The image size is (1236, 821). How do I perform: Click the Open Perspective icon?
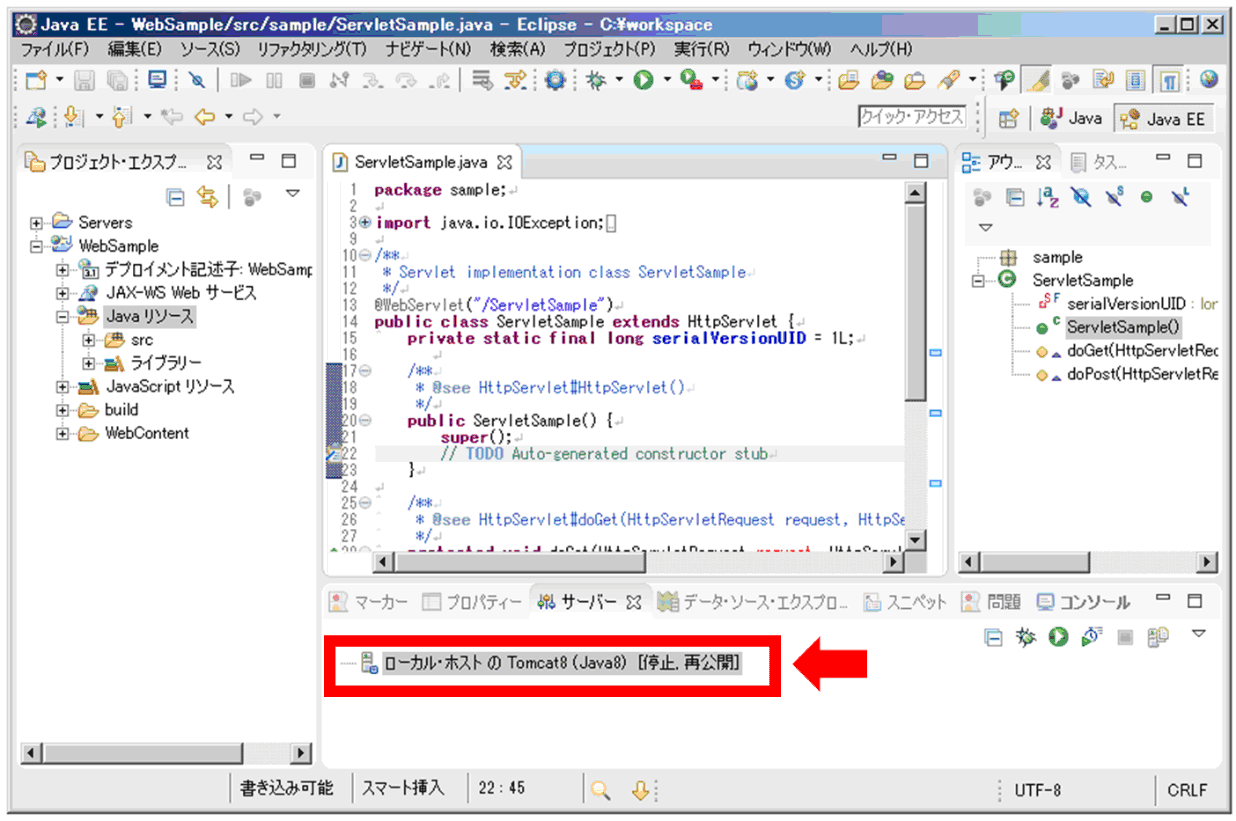coord(1009,118)
